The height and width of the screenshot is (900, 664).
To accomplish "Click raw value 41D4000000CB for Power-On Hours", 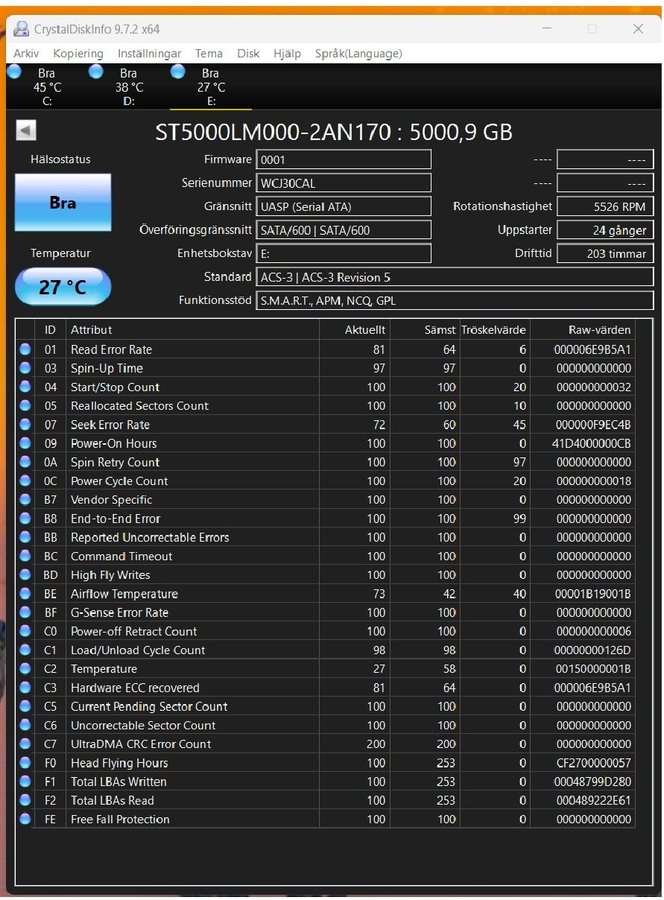I will pyautogui.click(x=591, y=443).
